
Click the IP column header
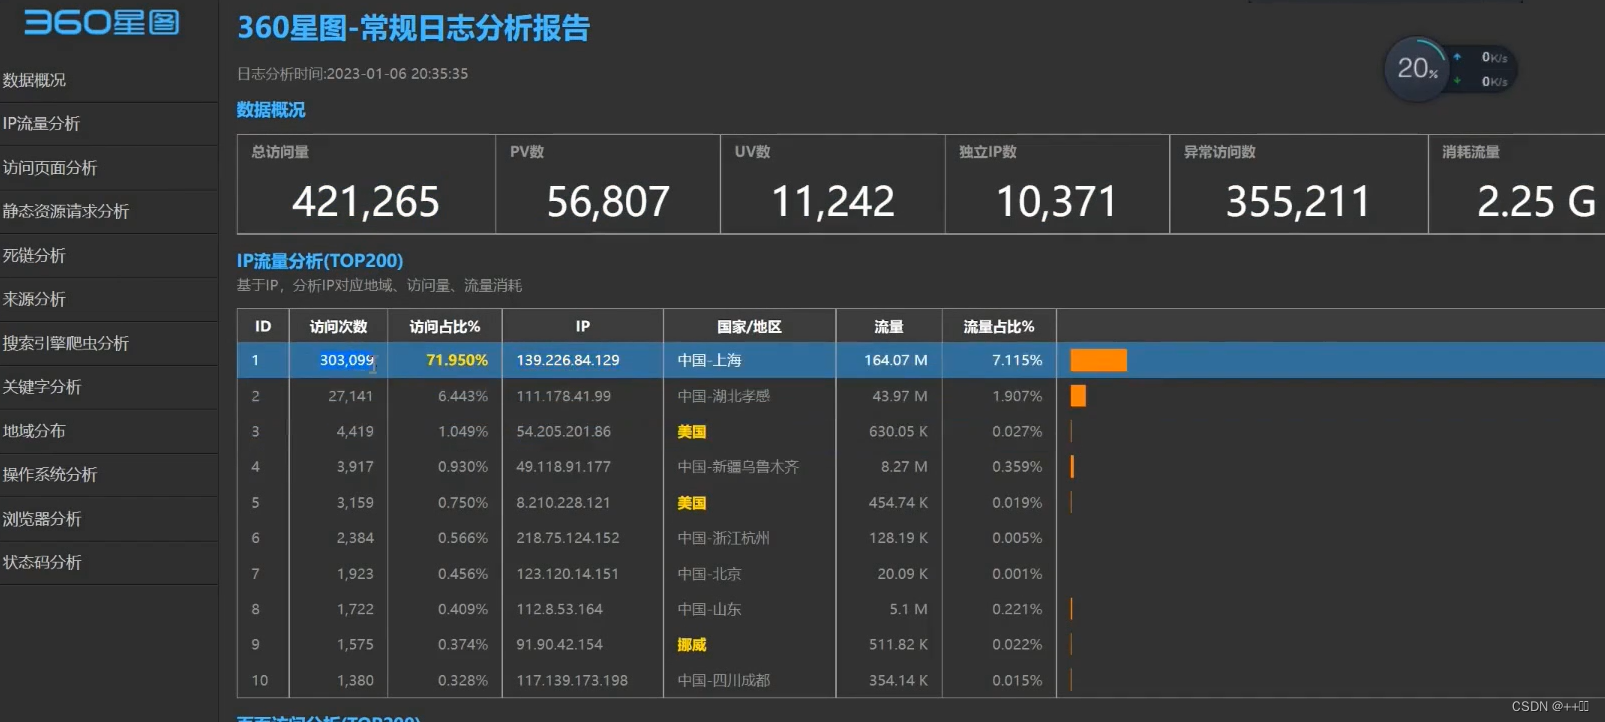click(x=583, y=327)
